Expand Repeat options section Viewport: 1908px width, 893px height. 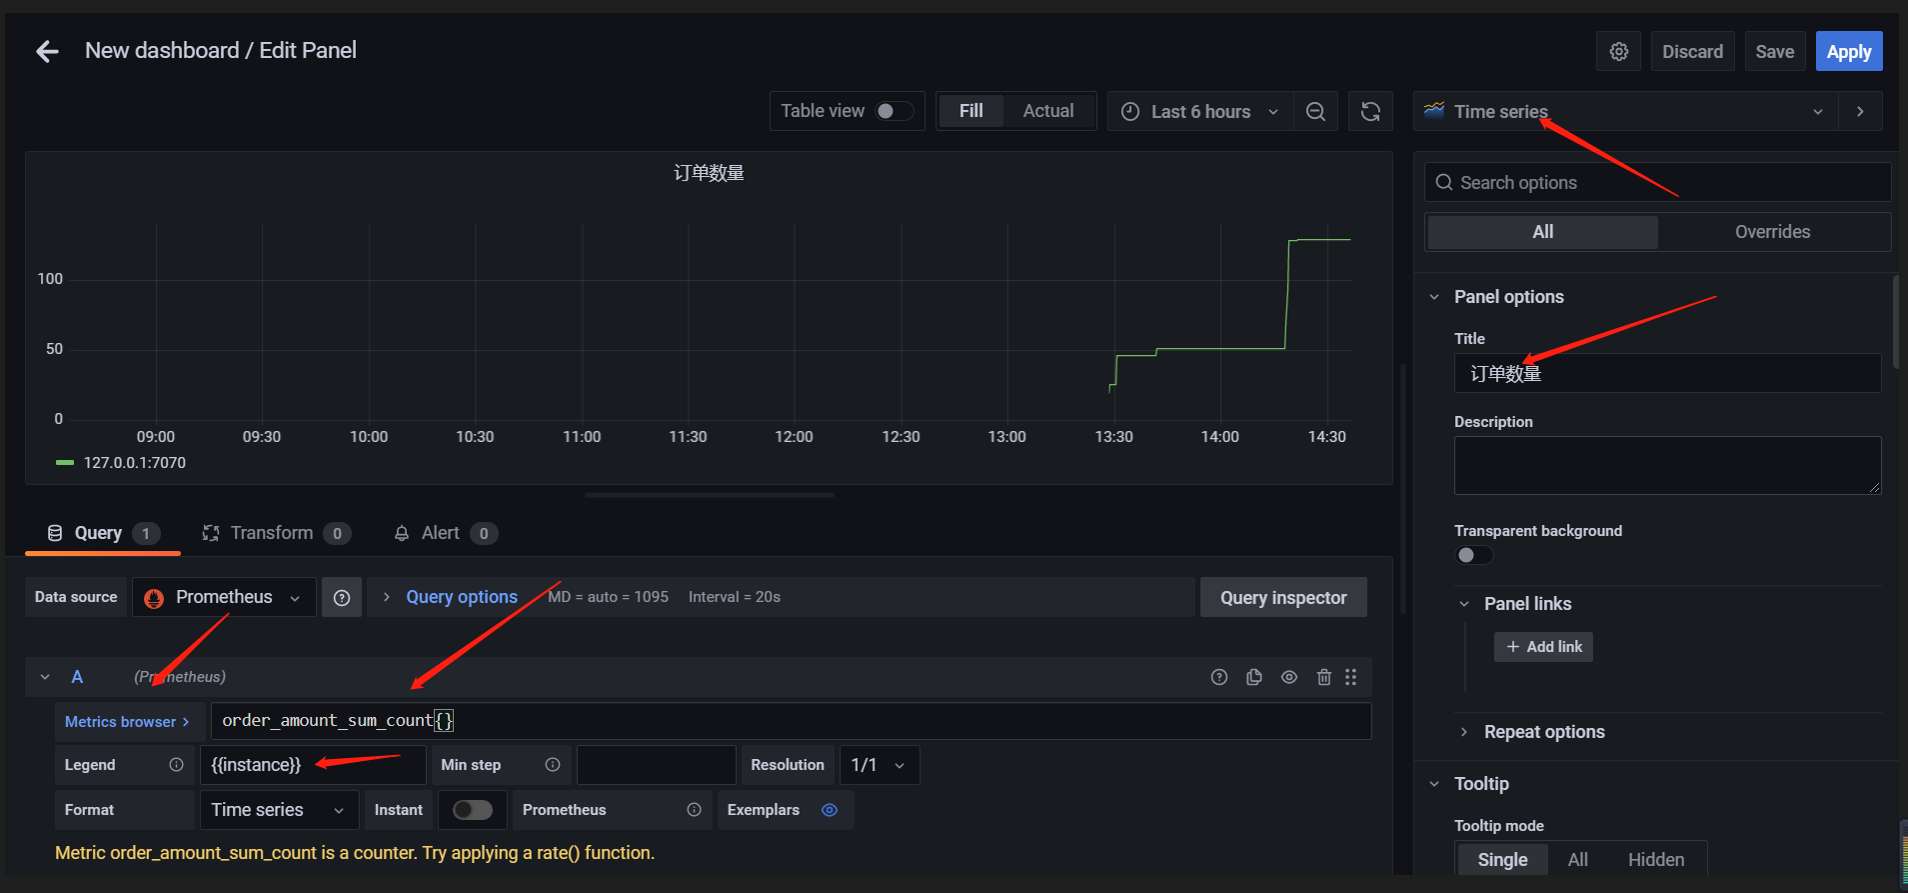point(1464,732)
